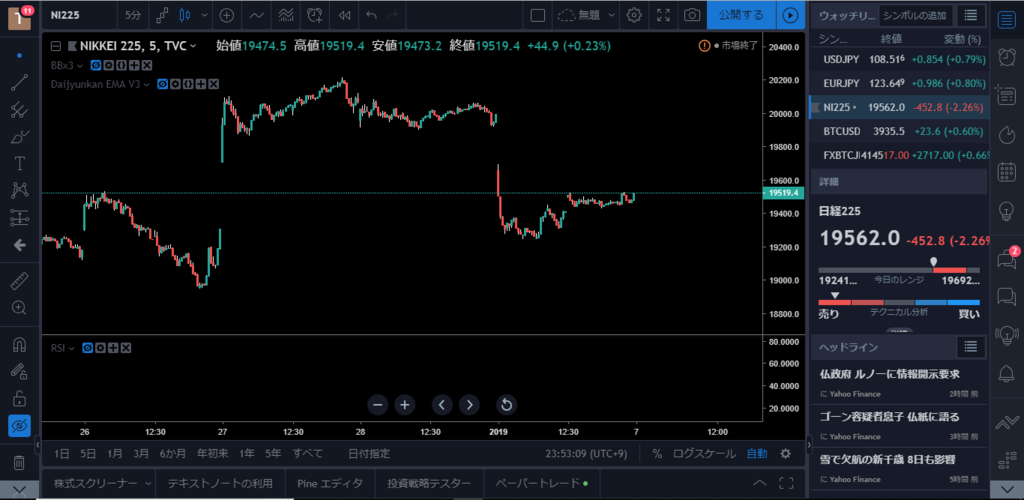The image size is (1024, 500).
Task: Open the 無題 layout dropdown
Action: click(612, 15)
